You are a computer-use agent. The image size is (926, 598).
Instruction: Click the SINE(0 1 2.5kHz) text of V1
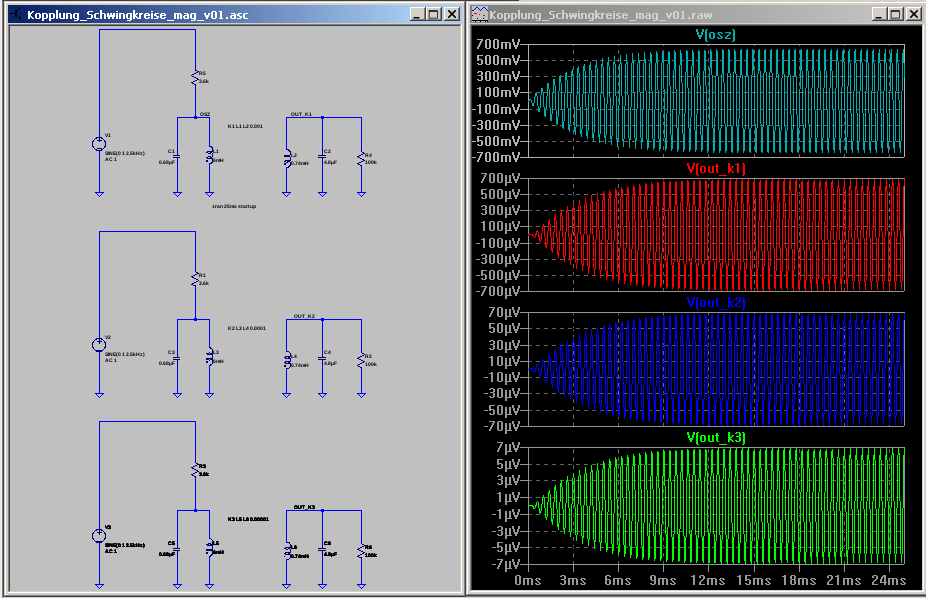[x=125, y=153]
